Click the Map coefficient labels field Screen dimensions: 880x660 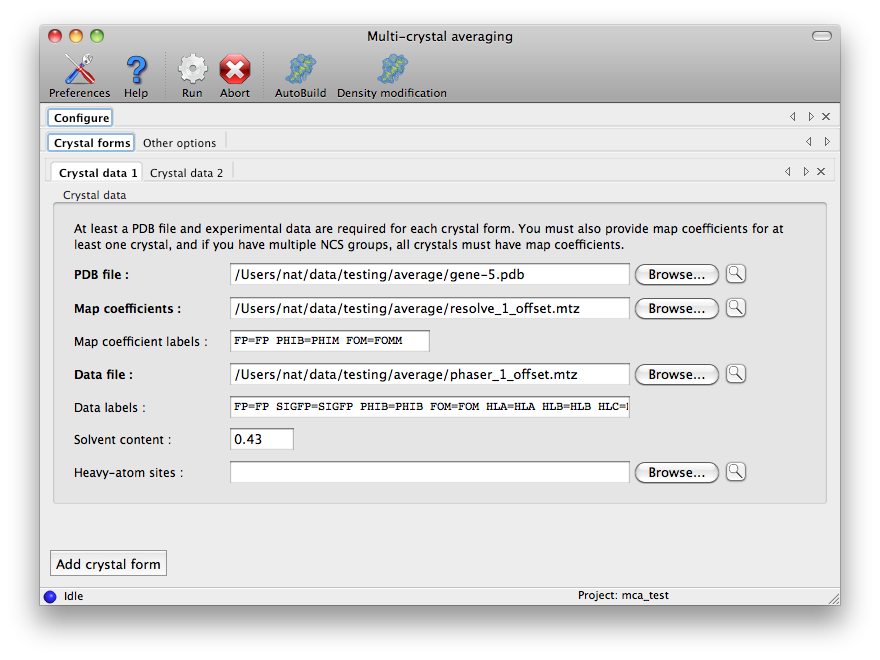point(329,341)
